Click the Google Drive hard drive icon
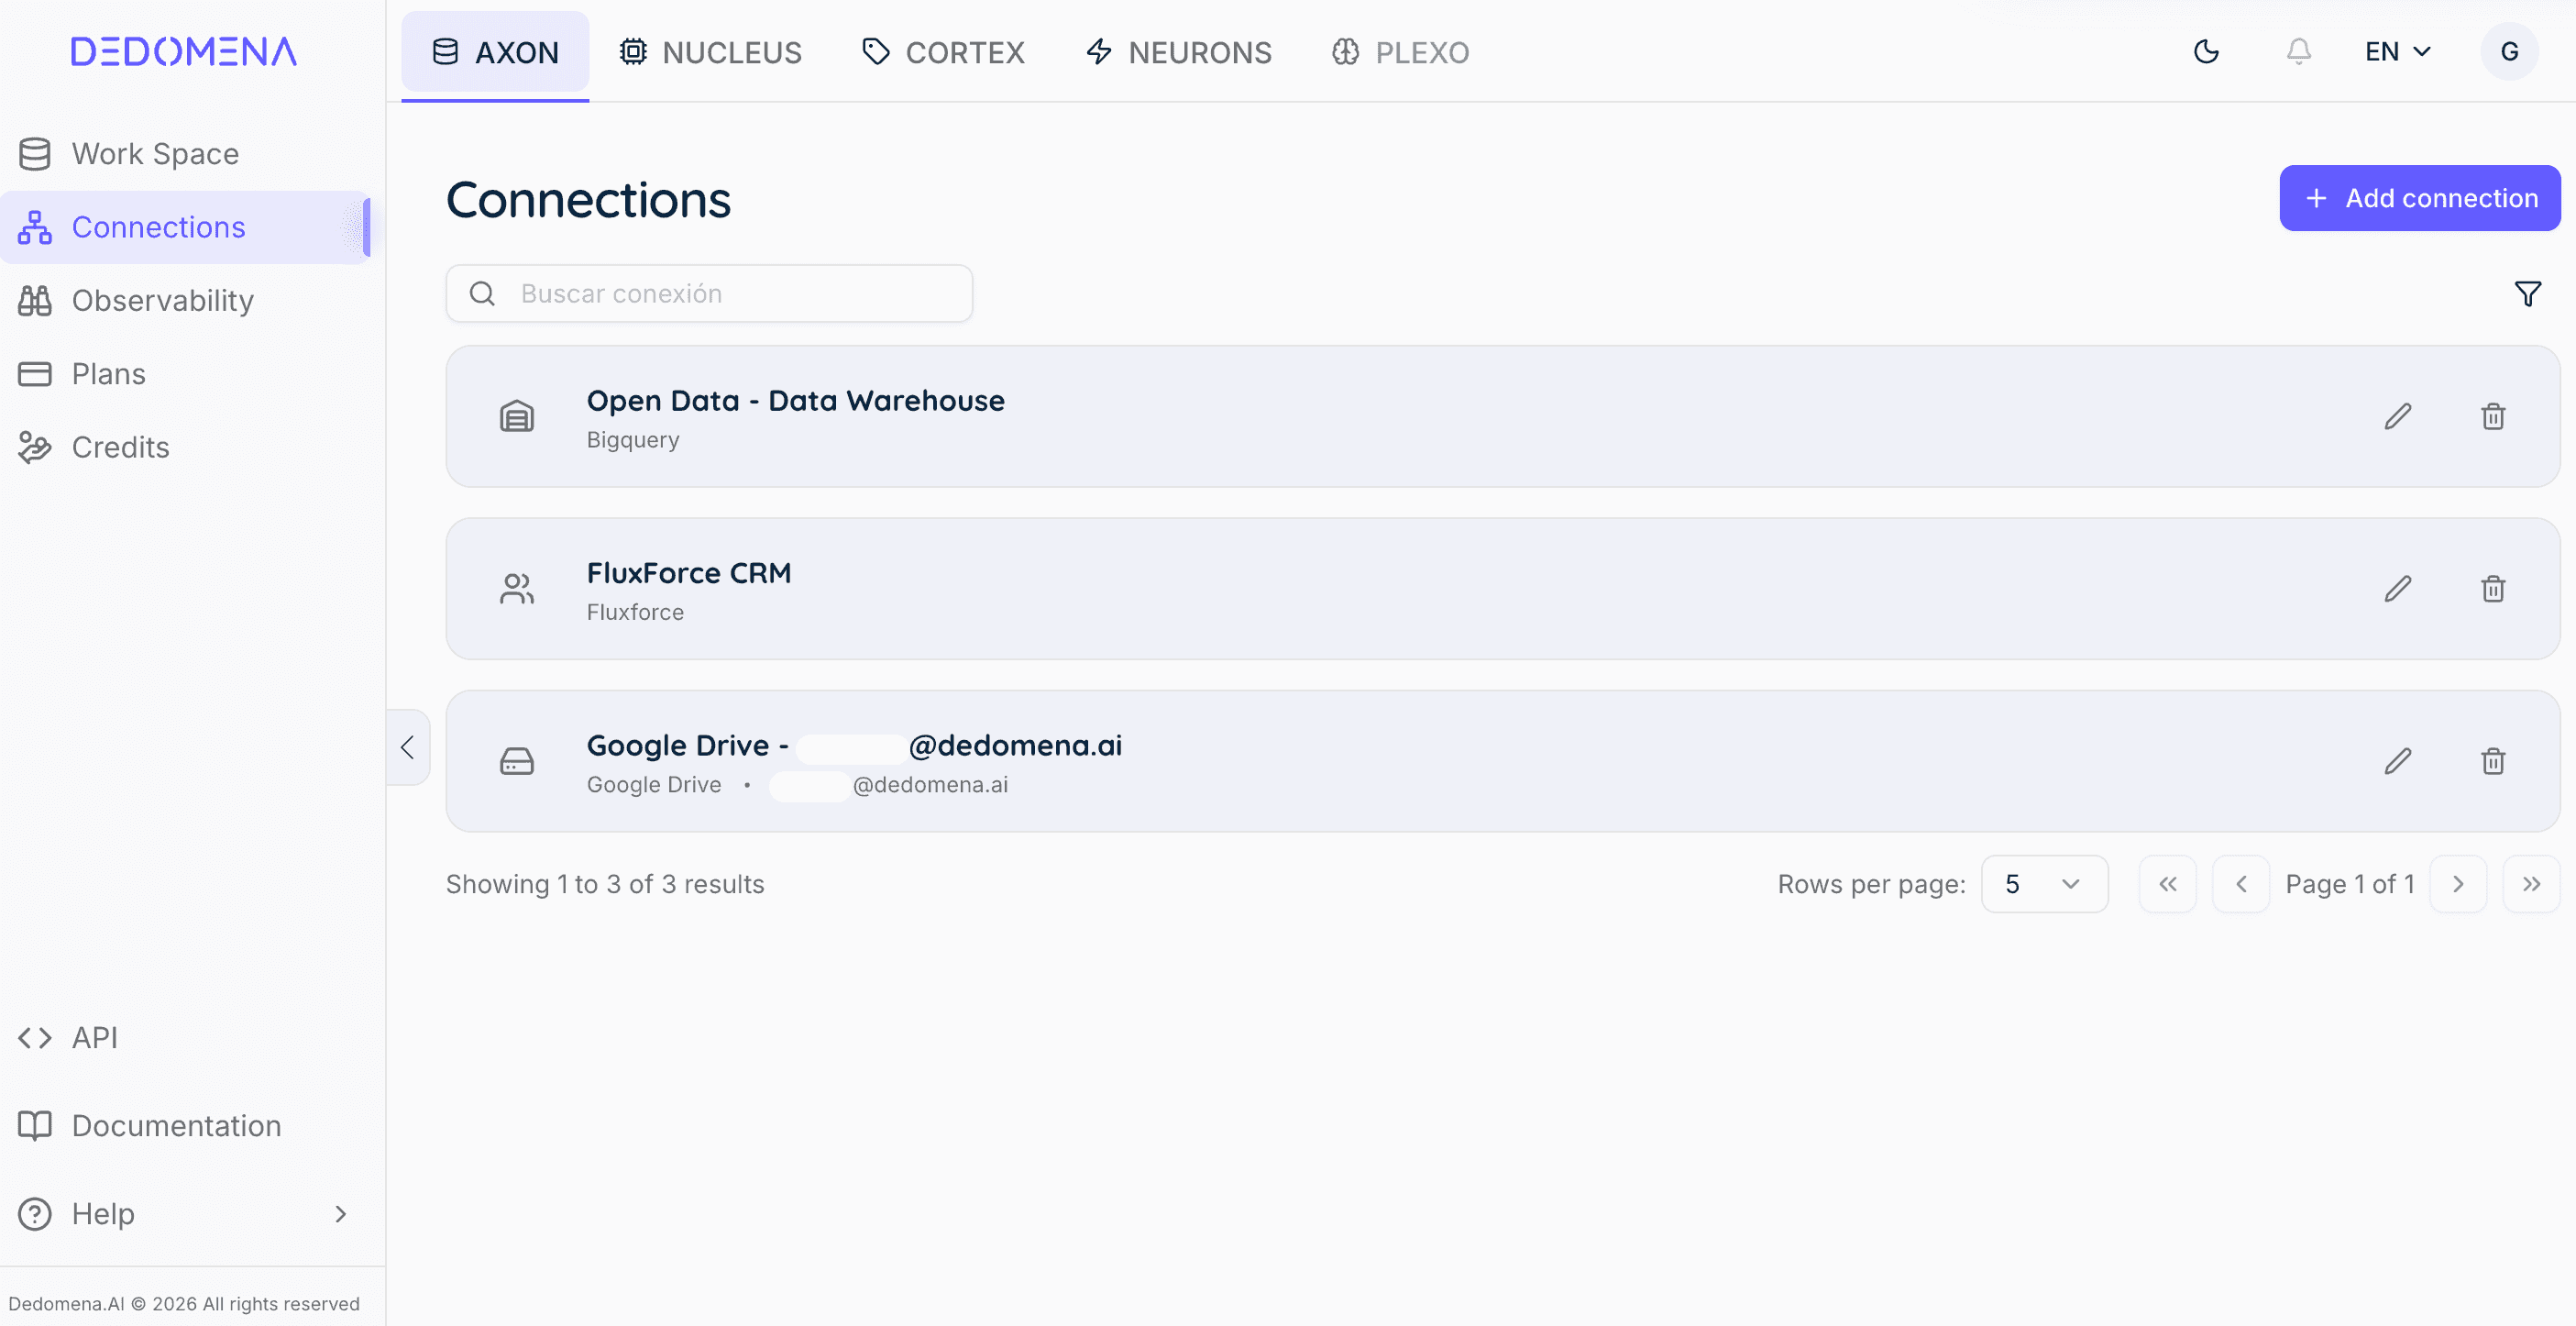 coord(517,761)
